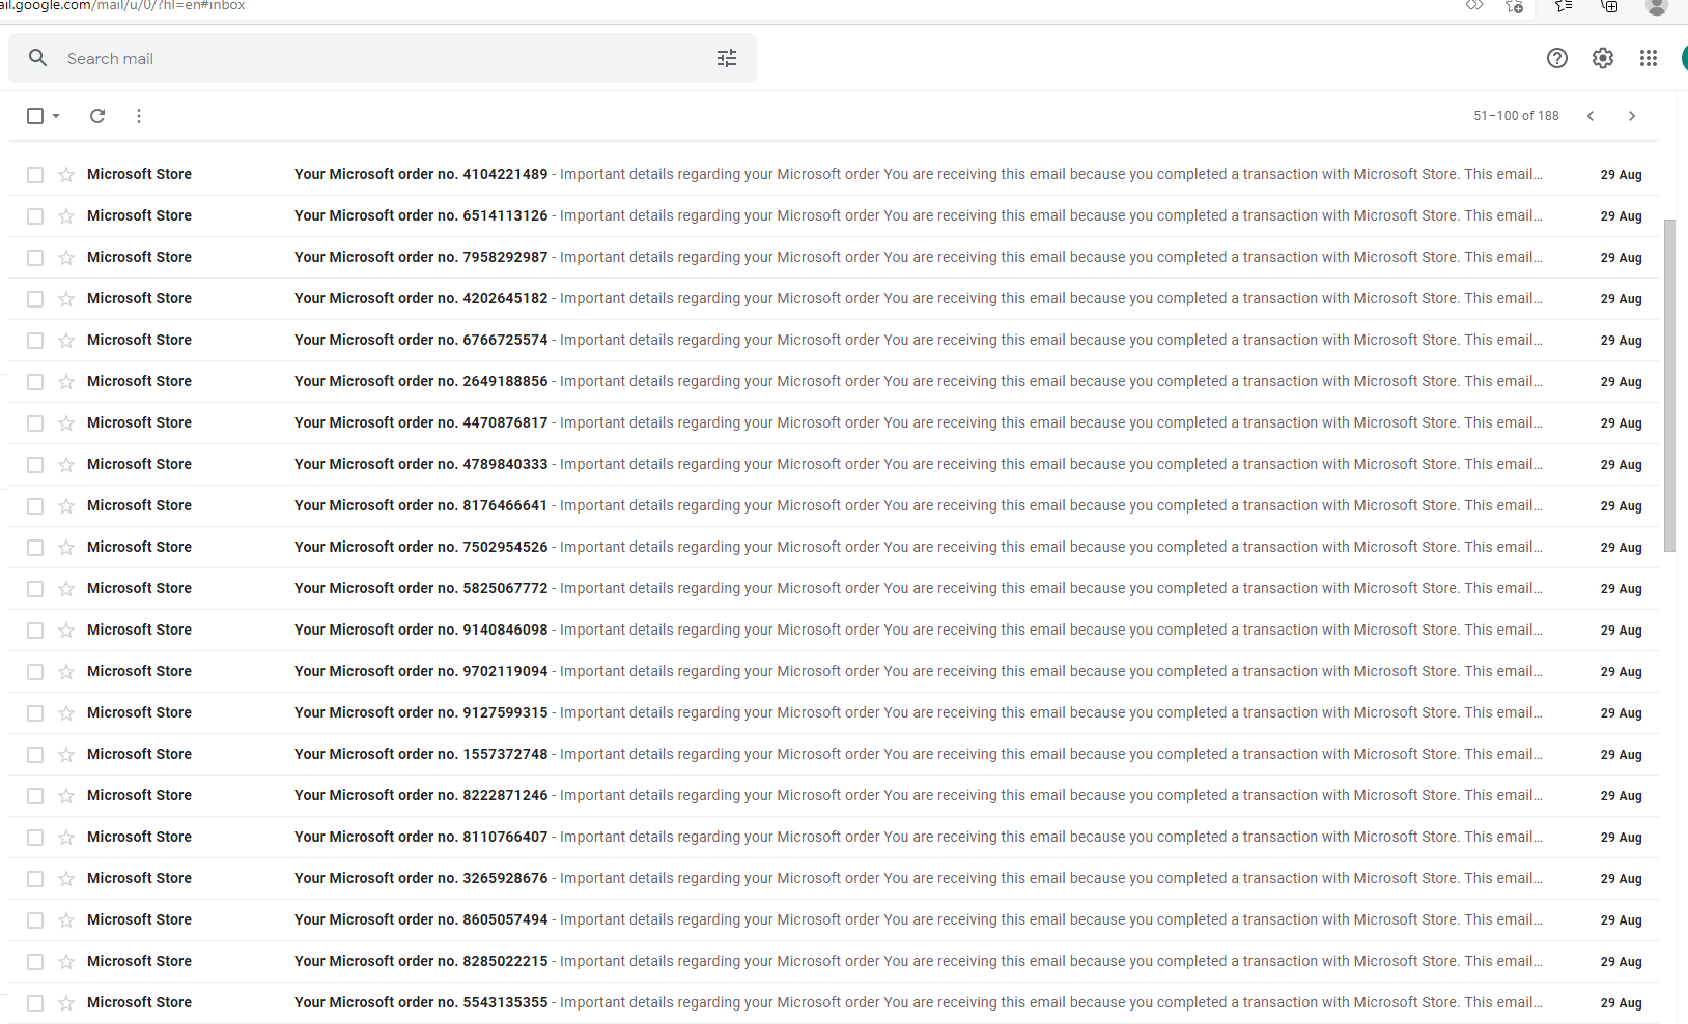Star the email for order 9140846098

pyautogui.click(x=66, y=630)
